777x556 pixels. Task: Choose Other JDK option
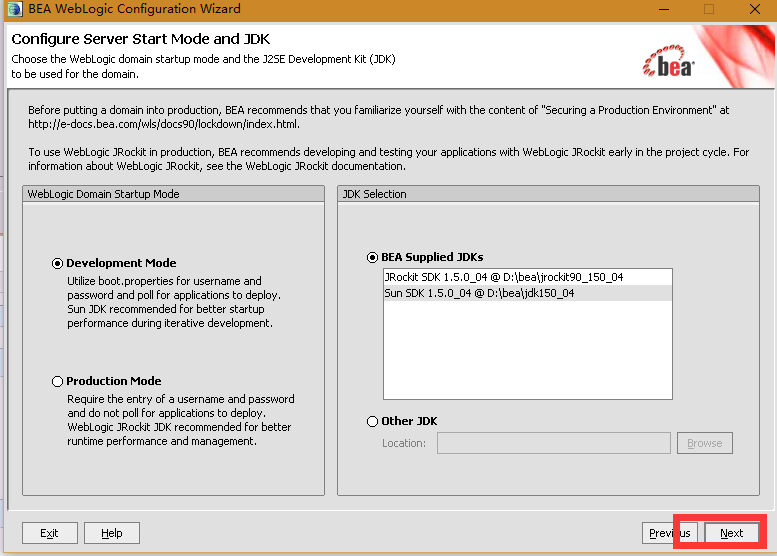coord(372,421)
